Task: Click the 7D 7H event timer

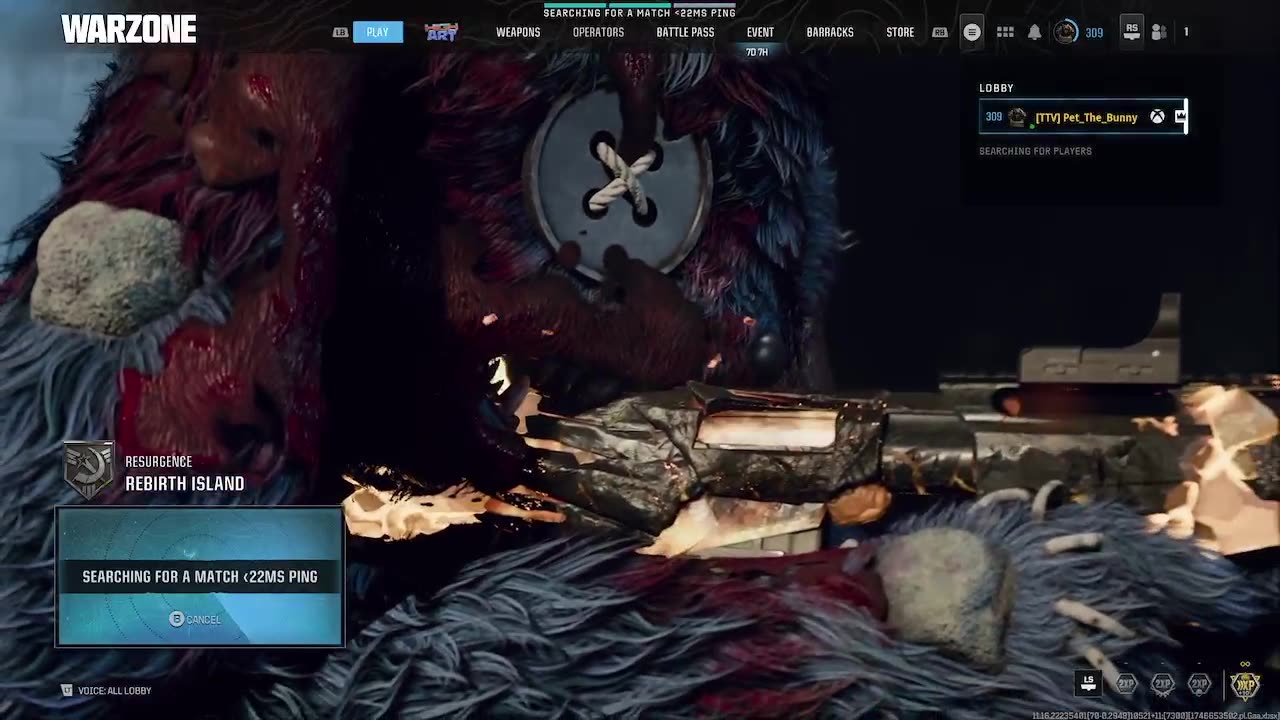Action: [757, 52]
